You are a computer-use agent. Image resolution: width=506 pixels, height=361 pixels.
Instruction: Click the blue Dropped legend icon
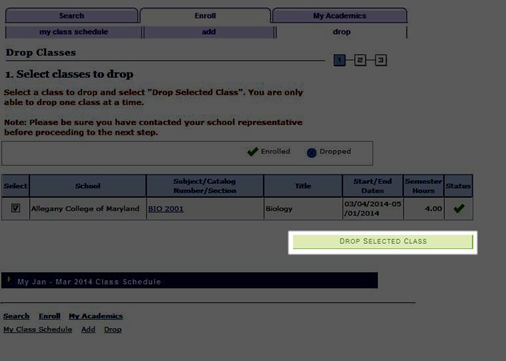(x=311, y=153)
